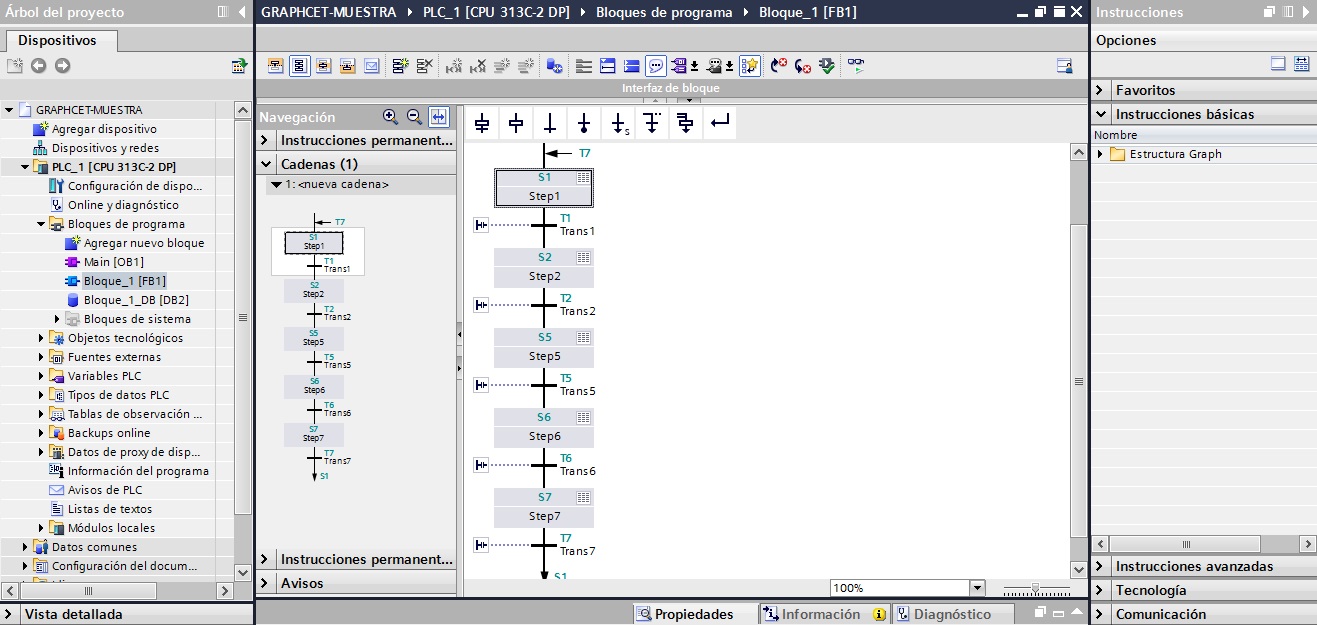Insert a new step and transition element
Image resolution: width=1317 pixels, height=625 pixels.
pos(482,122)
